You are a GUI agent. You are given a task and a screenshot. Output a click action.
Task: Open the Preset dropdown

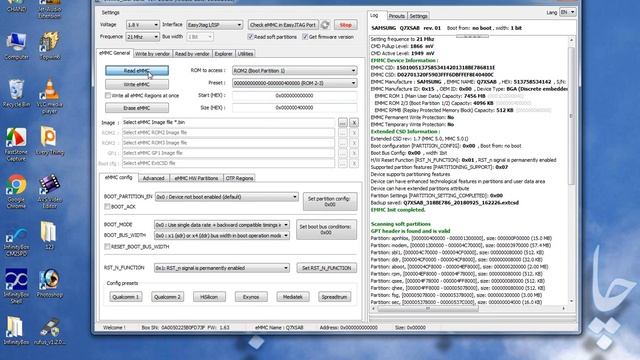(294, 83)
